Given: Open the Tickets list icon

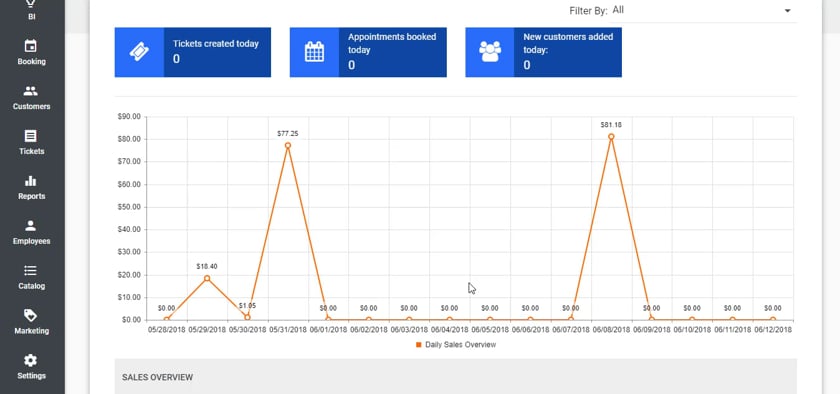Looking at the screenshot, I should (31, 136).
